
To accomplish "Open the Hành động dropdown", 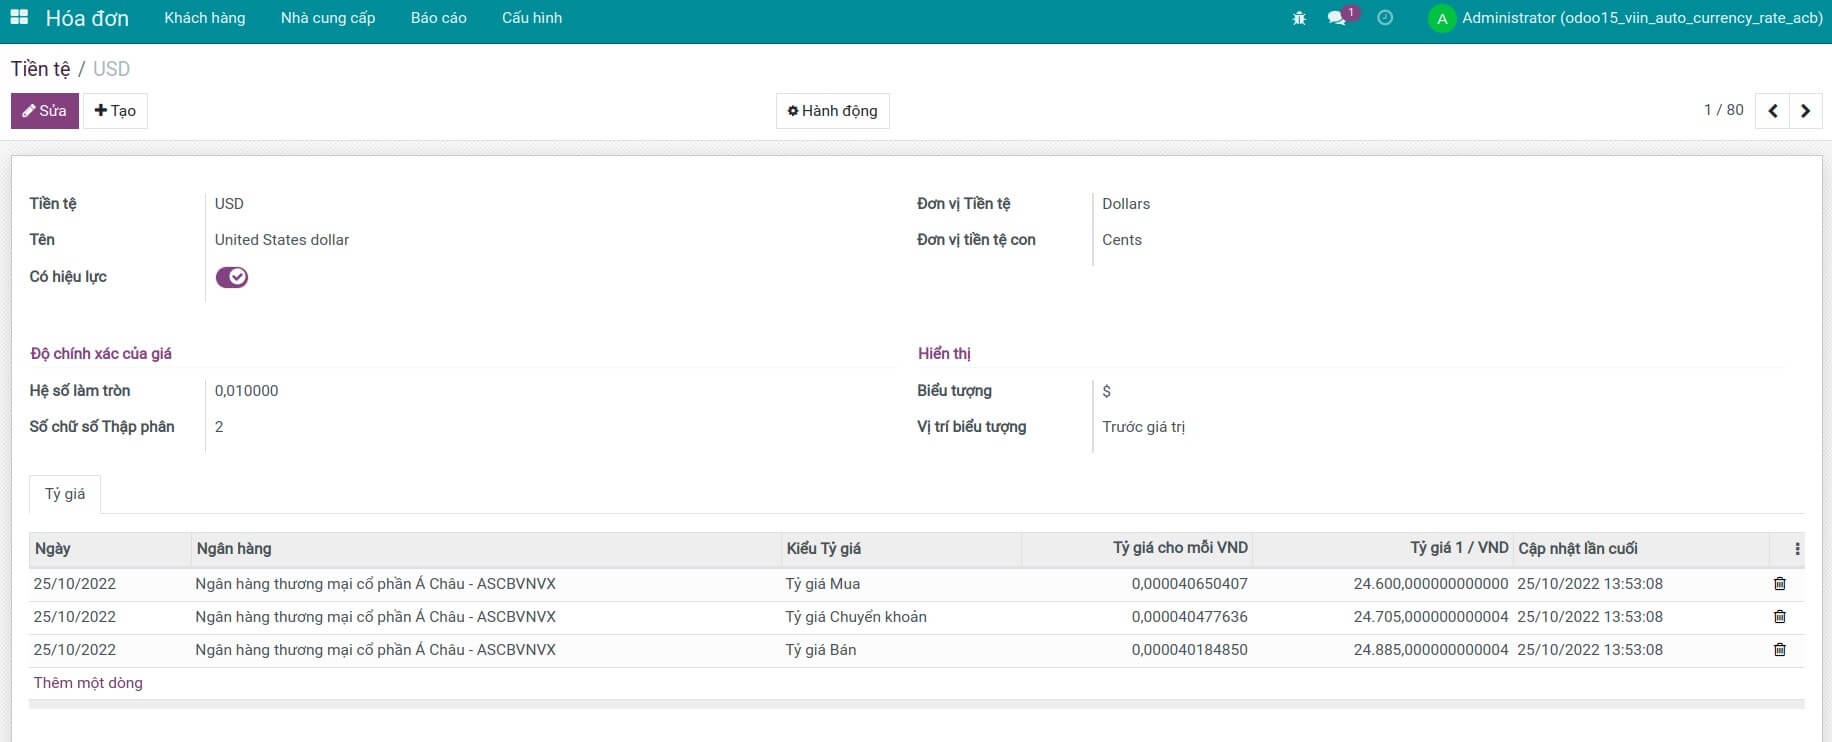I will tap(832, 111).
